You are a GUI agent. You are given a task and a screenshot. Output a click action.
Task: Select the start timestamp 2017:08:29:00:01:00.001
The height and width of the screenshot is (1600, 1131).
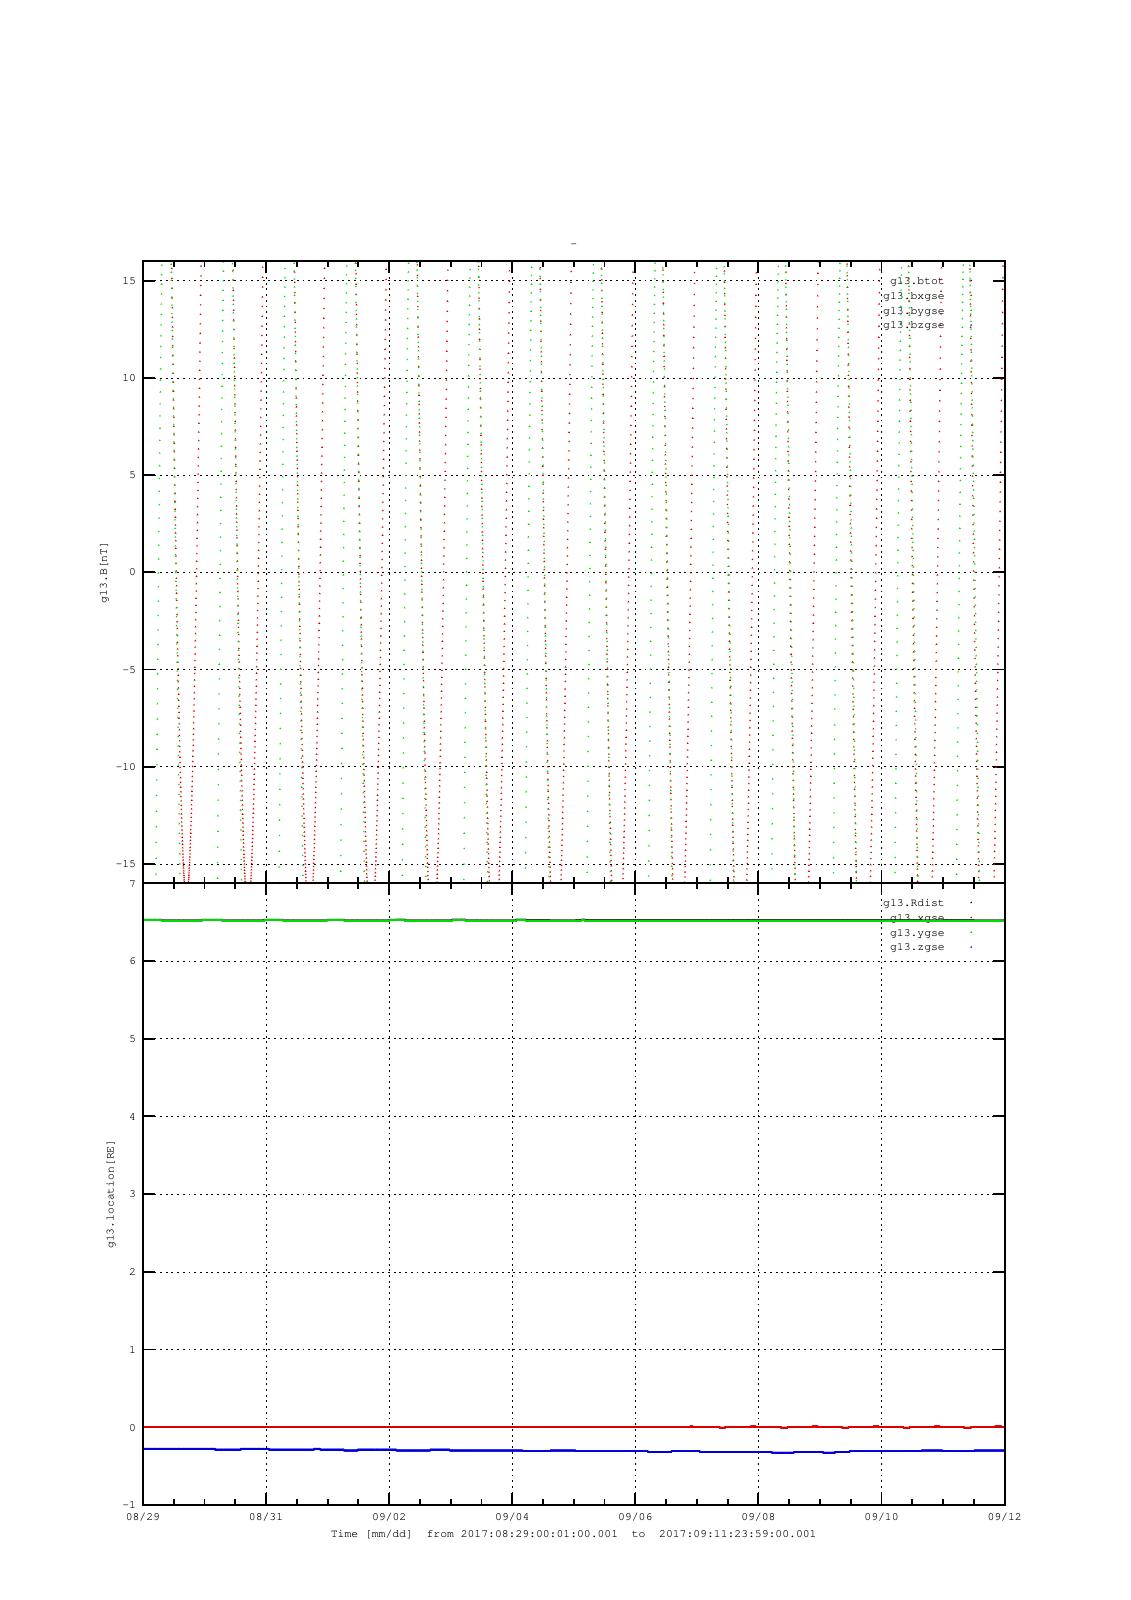click(x=539, y=1534)
